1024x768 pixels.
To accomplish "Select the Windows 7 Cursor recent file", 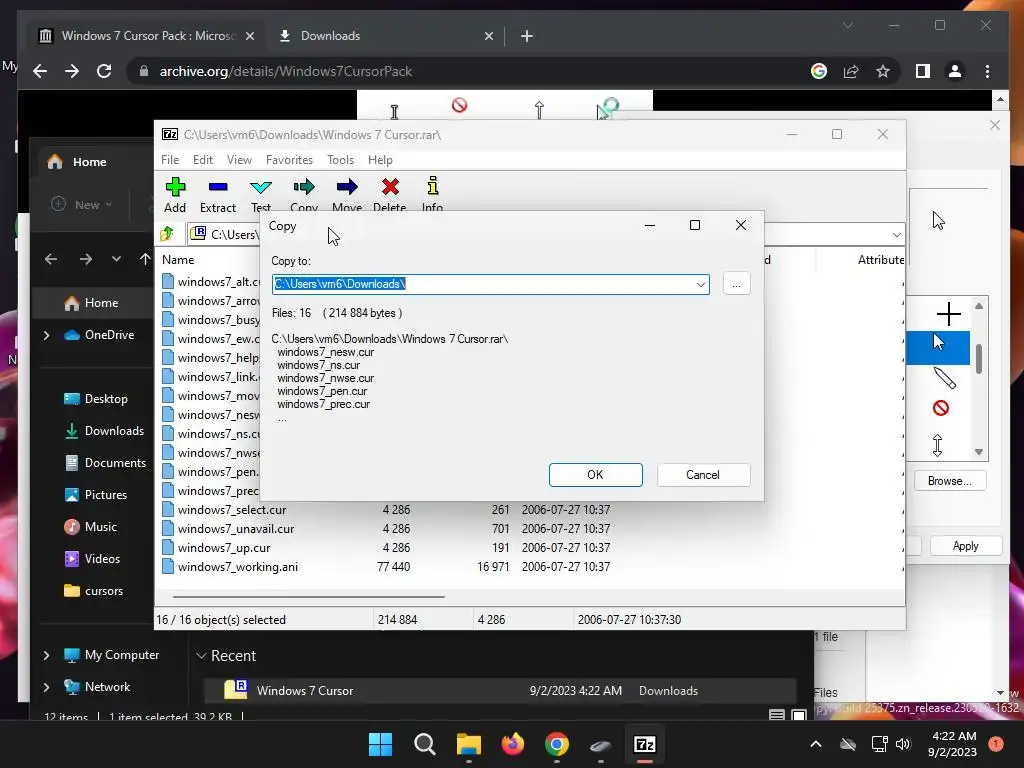I will point(500,690).
